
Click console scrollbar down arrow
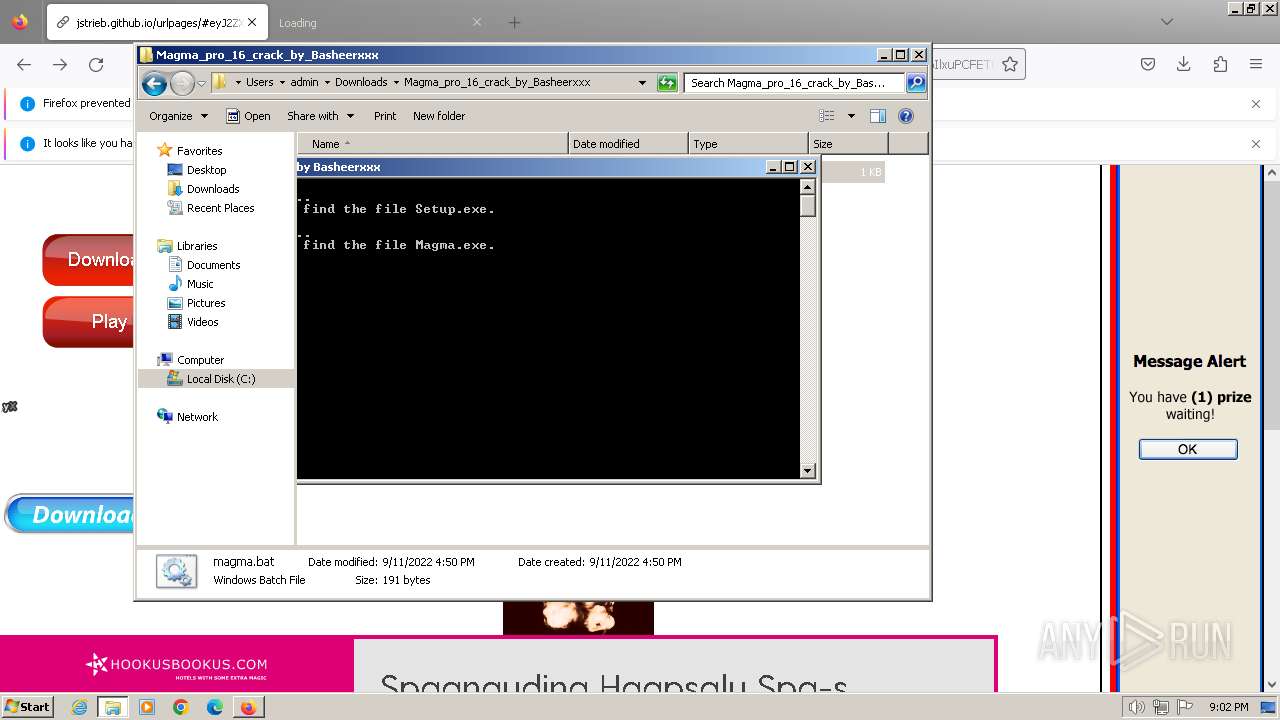coord(808,471)
